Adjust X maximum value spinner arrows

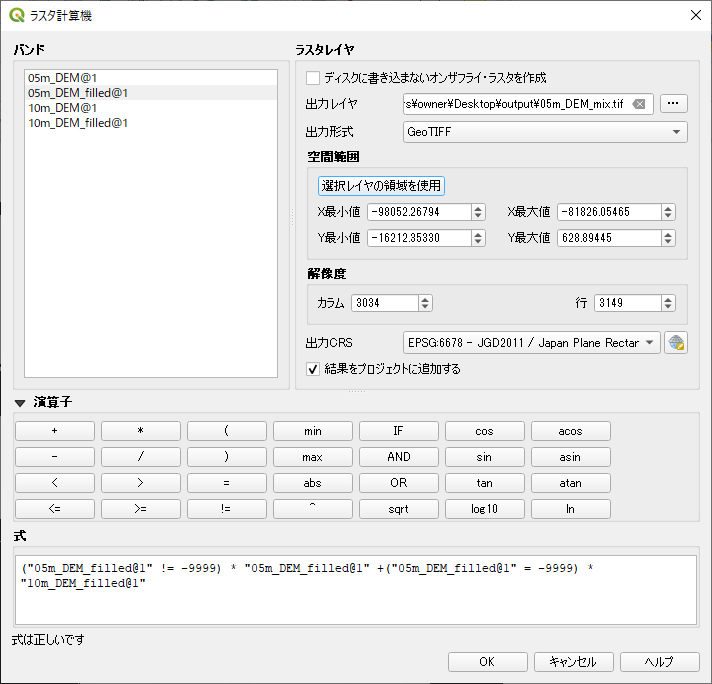(x=668, y=212)
